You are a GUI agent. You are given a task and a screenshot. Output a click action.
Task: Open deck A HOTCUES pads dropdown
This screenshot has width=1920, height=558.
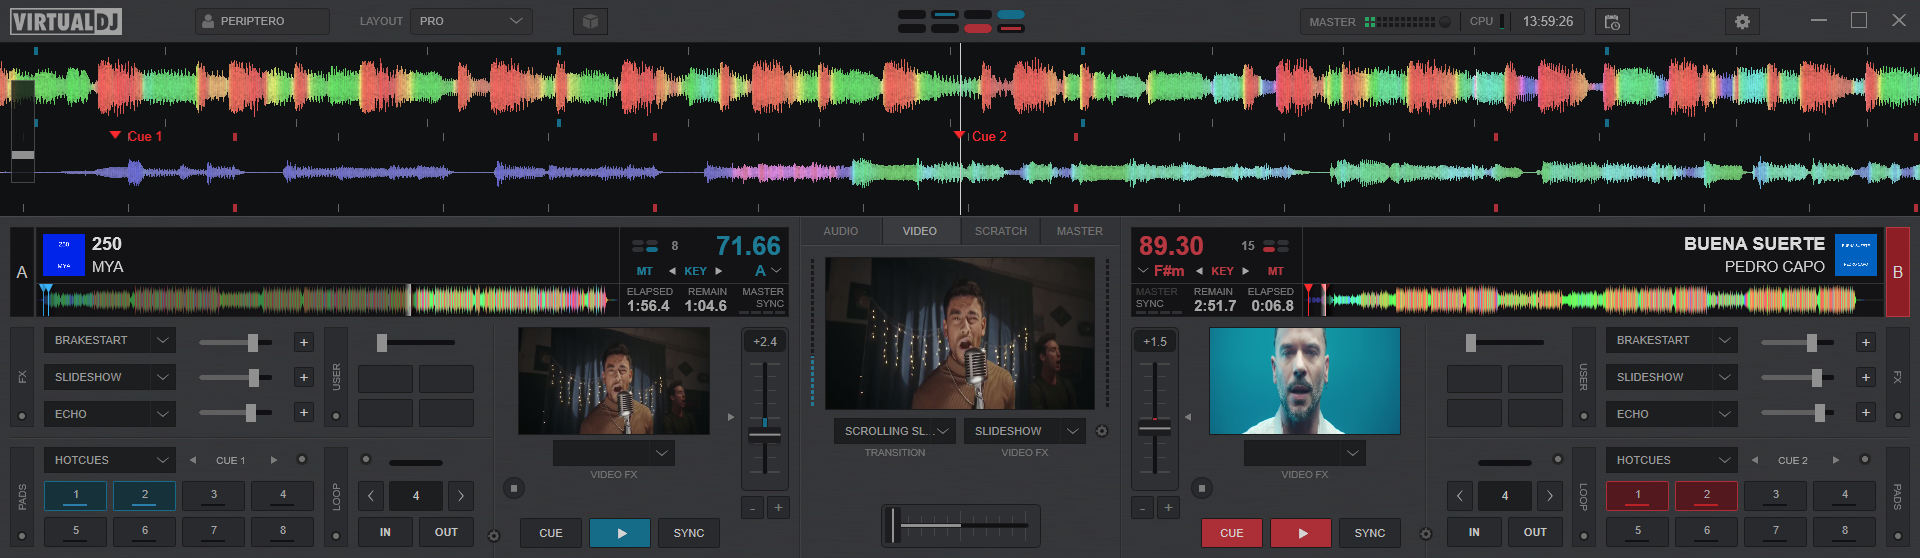tap(110, 460)
